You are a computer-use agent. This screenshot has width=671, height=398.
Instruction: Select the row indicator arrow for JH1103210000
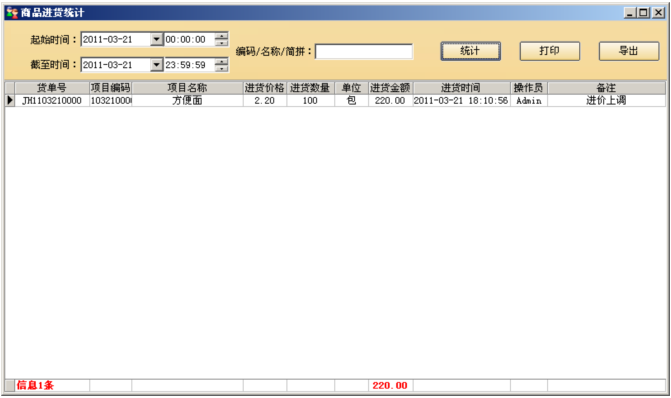tap(10, 101)
